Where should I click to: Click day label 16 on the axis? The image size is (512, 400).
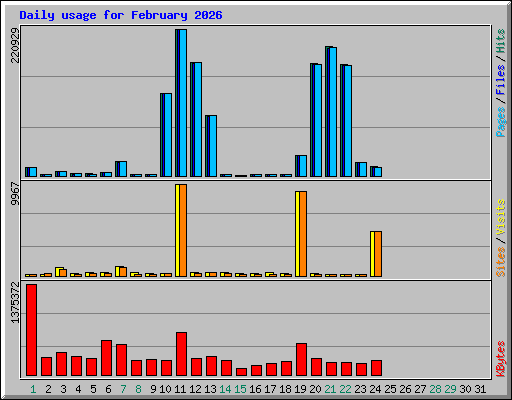[x=255, y=389]
